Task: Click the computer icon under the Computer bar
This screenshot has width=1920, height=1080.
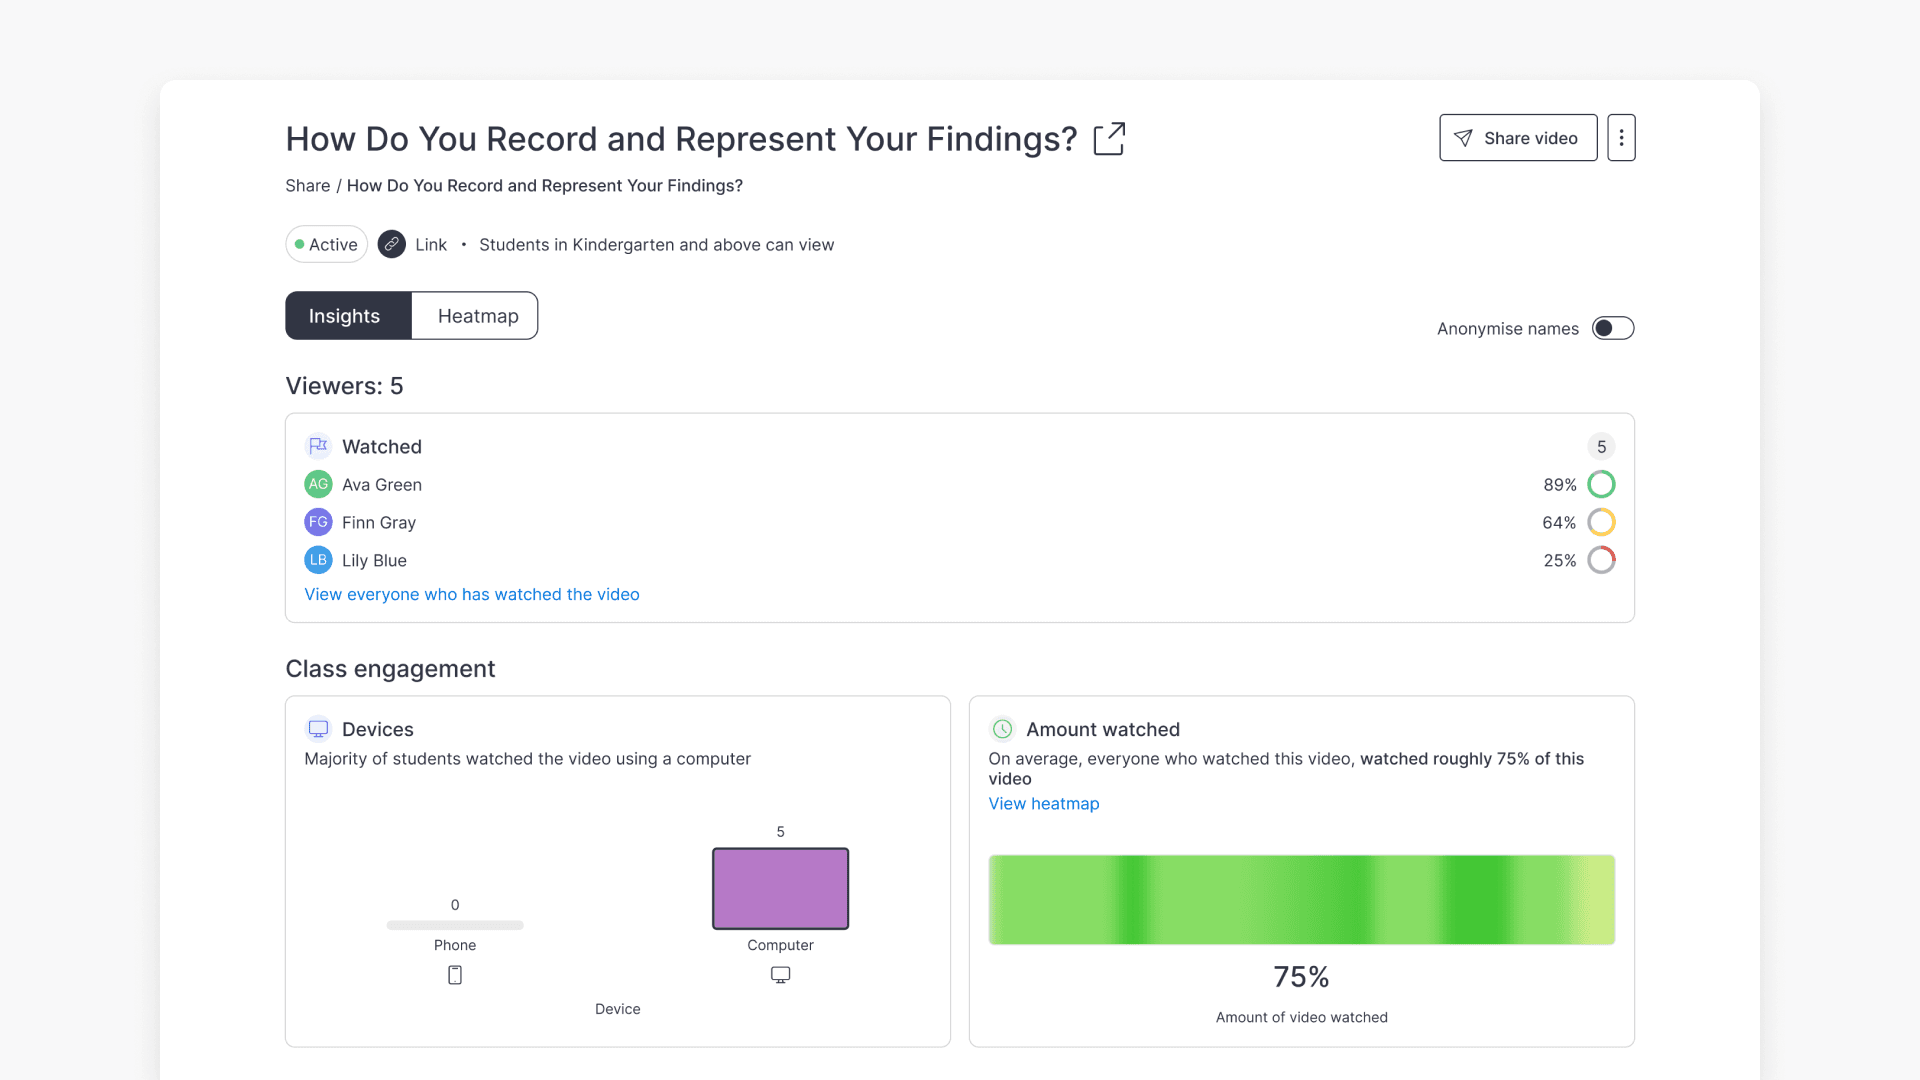Action: coord(780,974)
